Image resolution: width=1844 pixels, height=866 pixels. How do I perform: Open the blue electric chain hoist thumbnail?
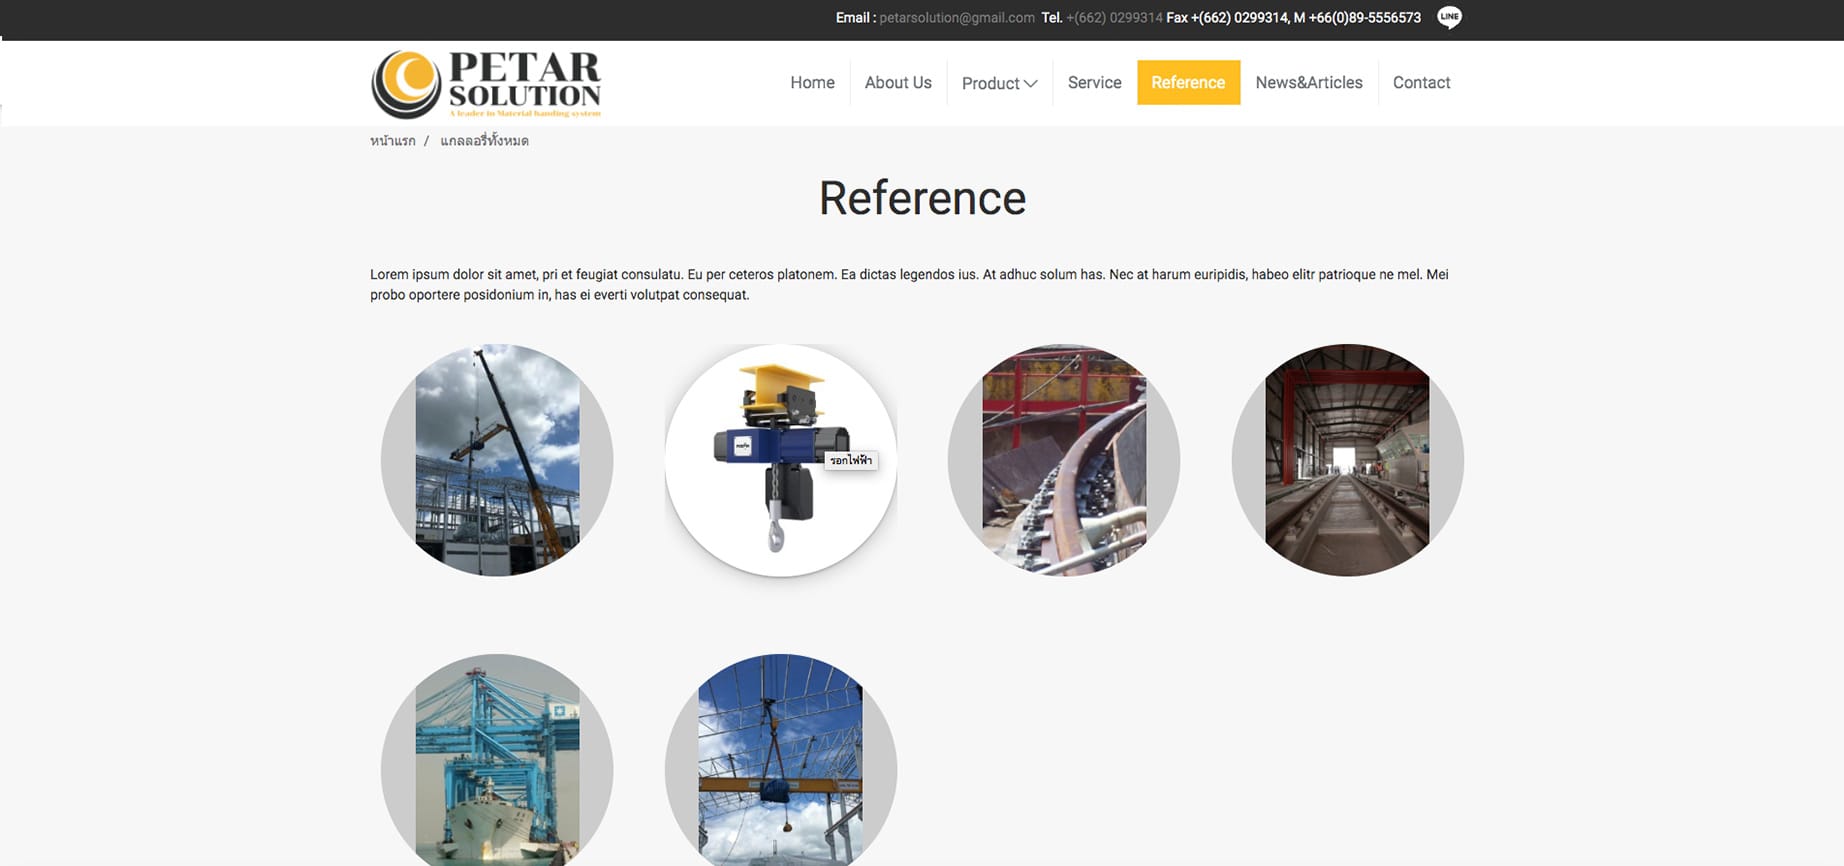tap(780, 460)
